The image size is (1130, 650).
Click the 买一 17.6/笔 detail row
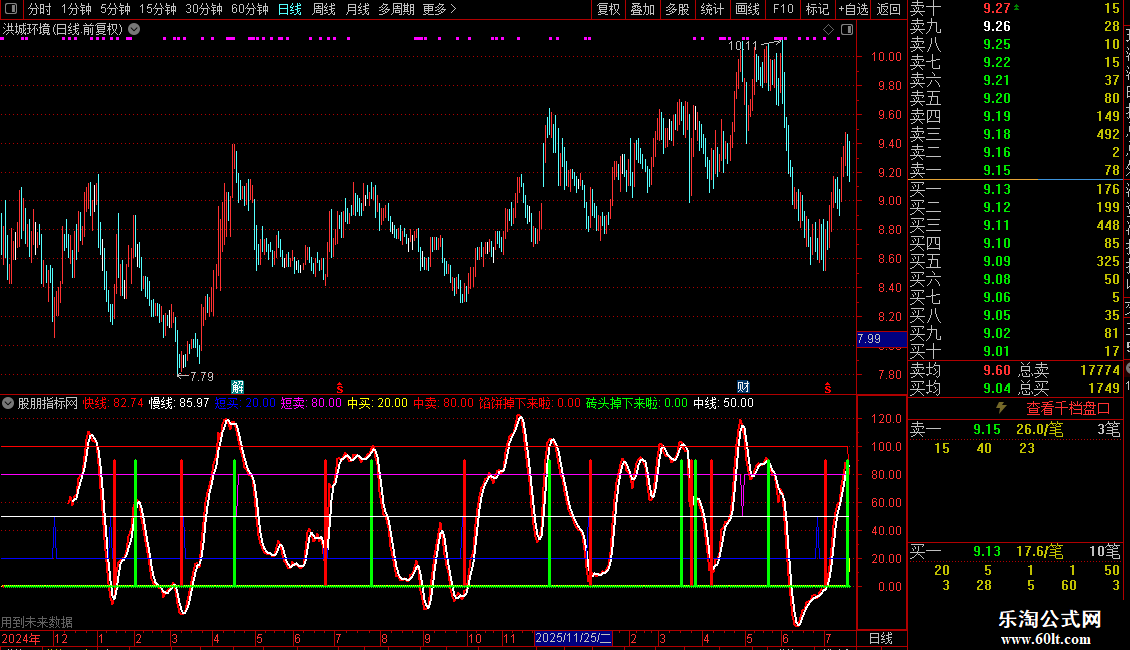pos(1015,552)
